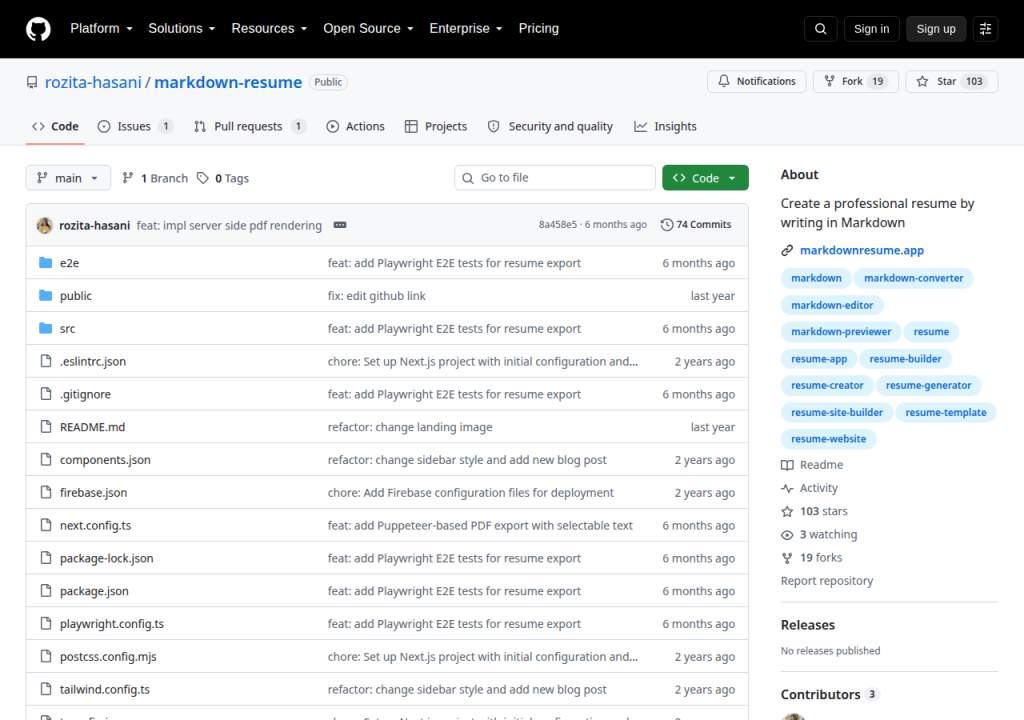1024x720 pixels.
Task: Open the Solutions dropdown menu
Action: tap(182, 29)
